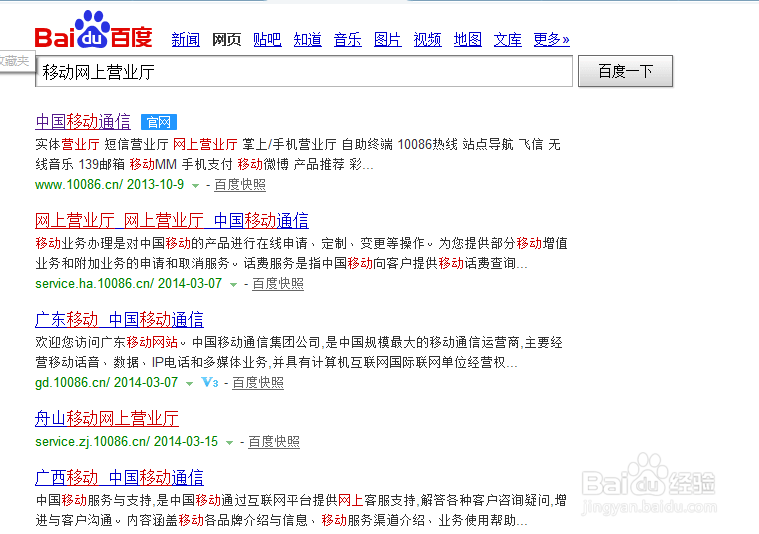Open the 视频 tab
This screenshot has width=759, height=534.
[x=427, y=39]
